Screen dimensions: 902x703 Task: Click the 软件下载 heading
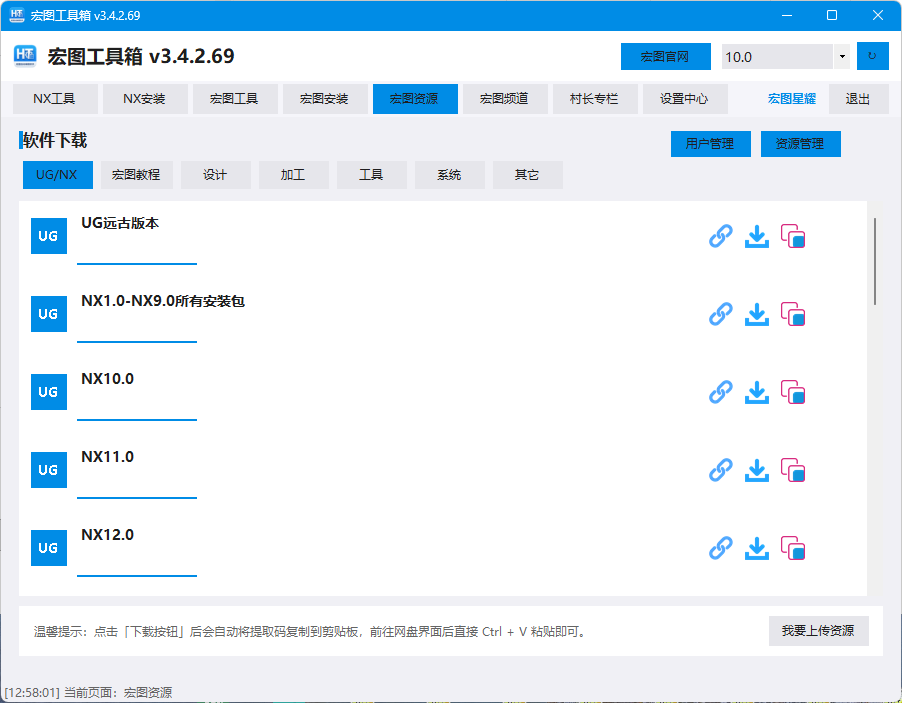[55, 140]
